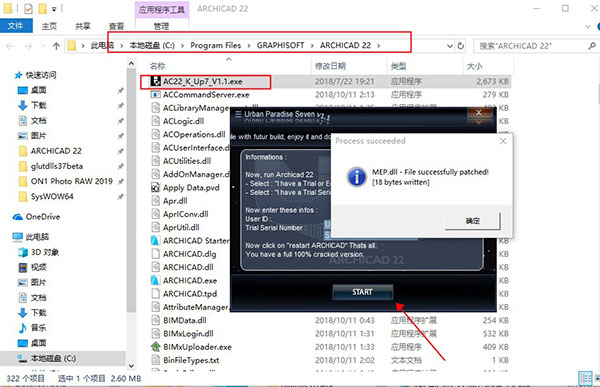The image size is (600, 387).
Task: Expand chevron after Program Files in path
Action: click(249, 46)
